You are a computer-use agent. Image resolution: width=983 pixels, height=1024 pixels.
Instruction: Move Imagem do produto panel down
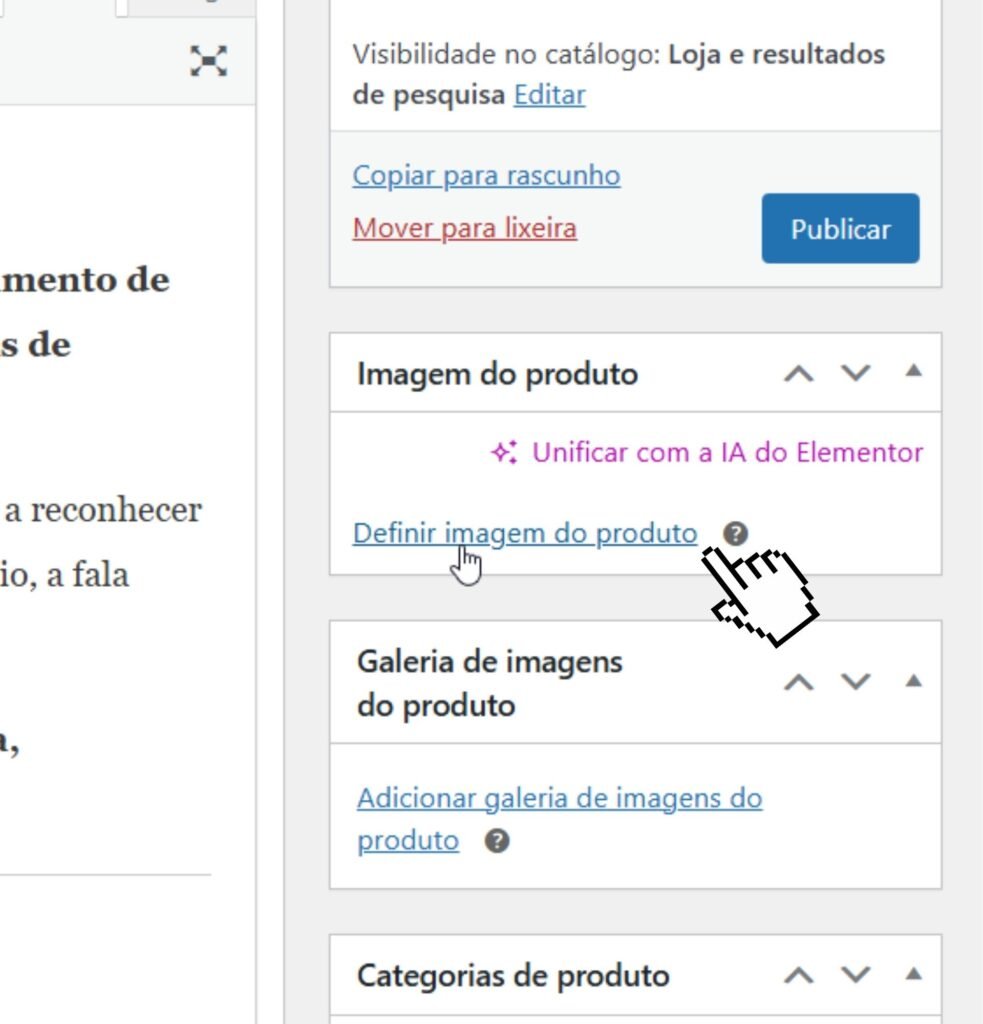[x=856, y=373]
